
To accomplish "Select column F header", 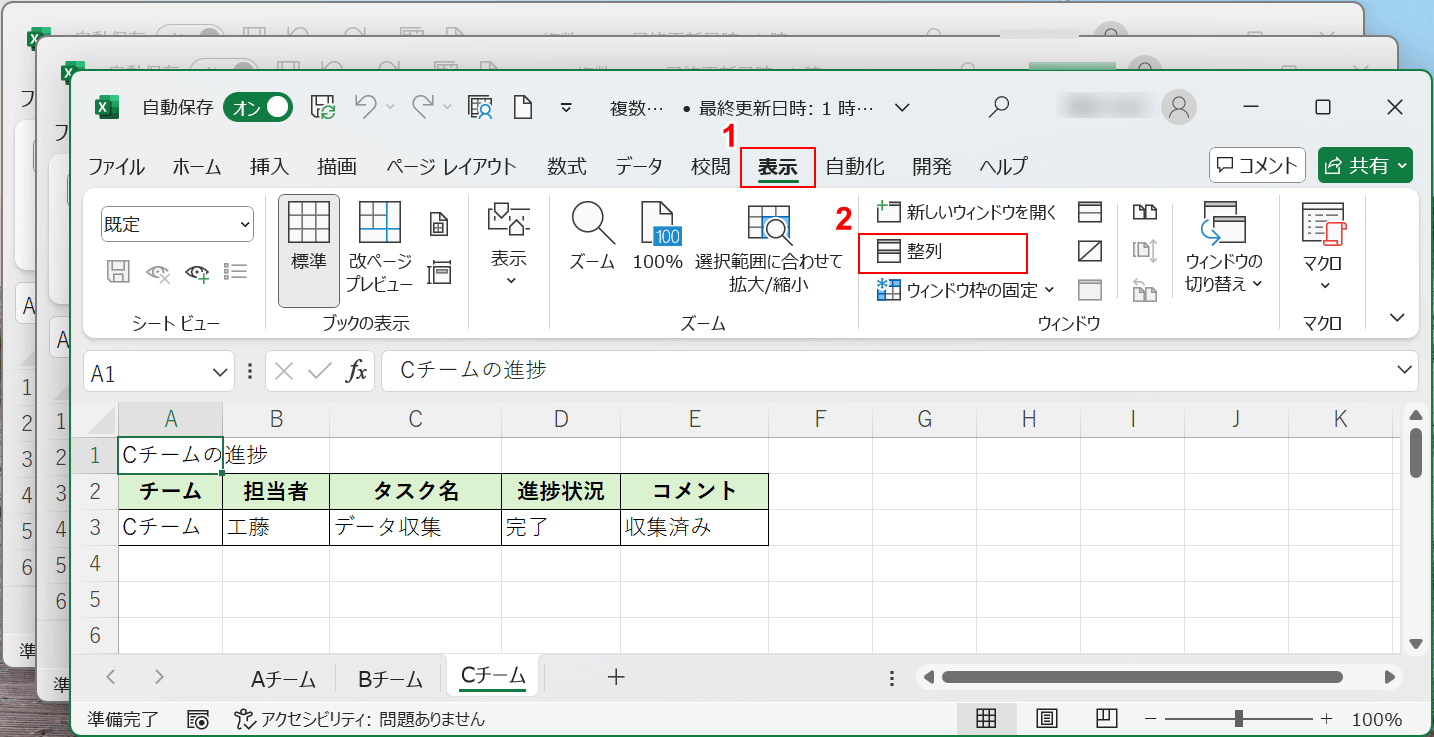I will point(820,419).
